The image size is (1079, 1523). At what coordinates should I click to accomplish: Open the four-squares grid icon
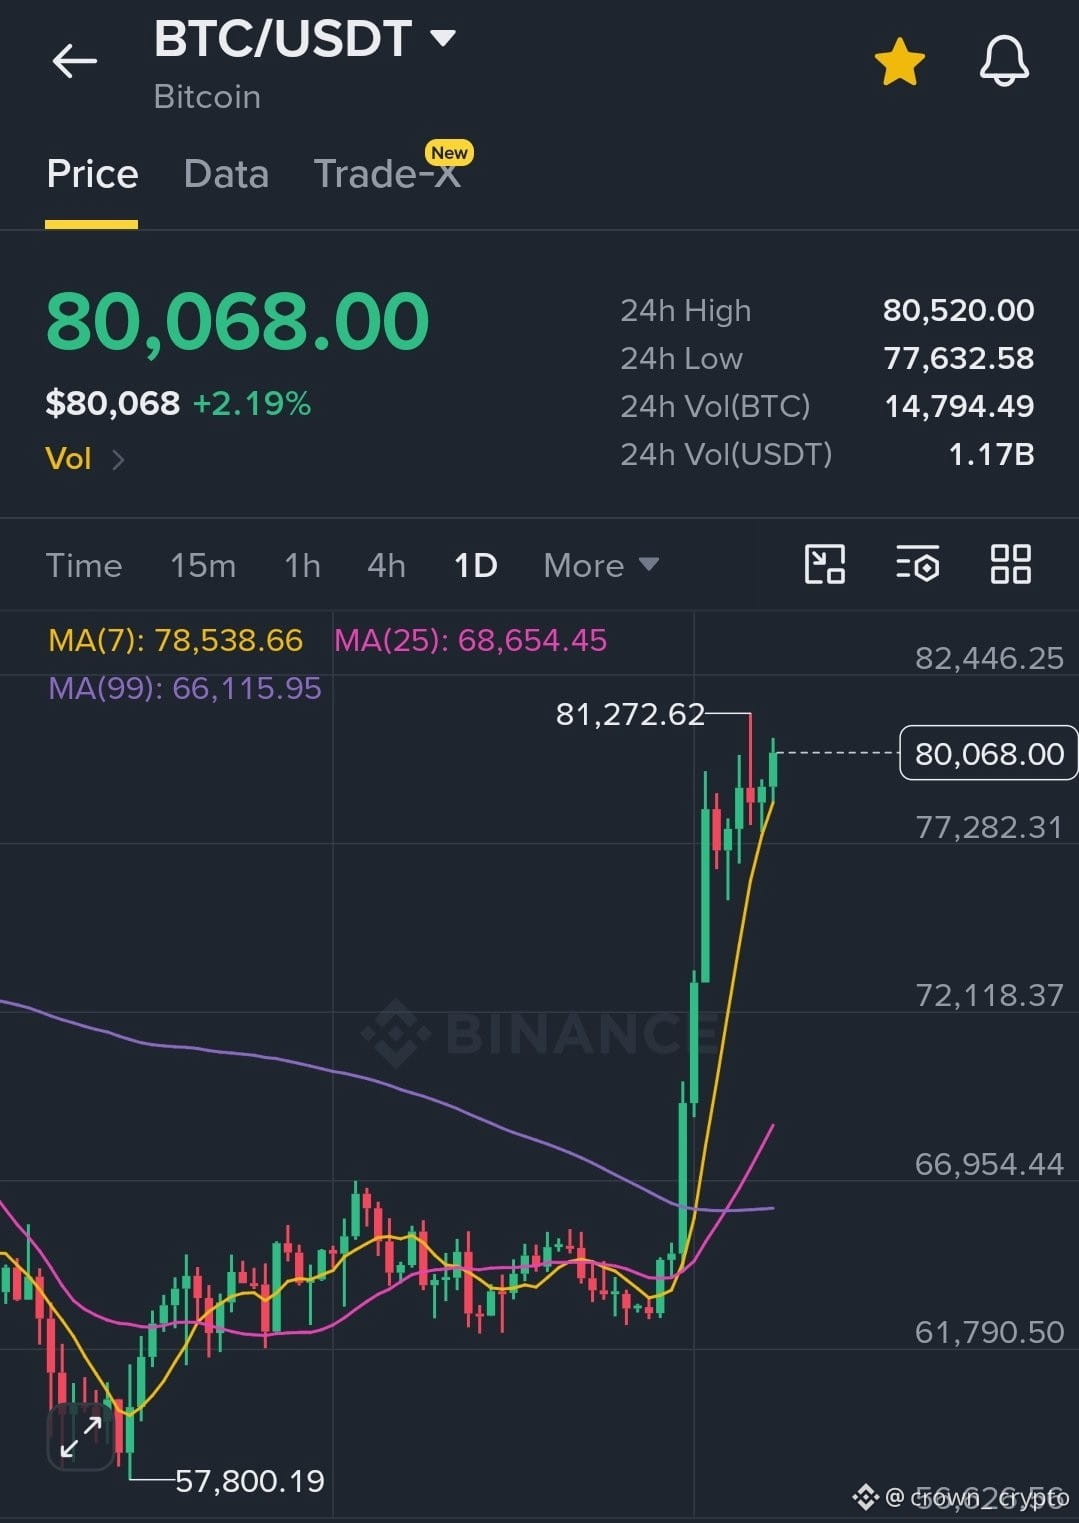coord(1010,564)
